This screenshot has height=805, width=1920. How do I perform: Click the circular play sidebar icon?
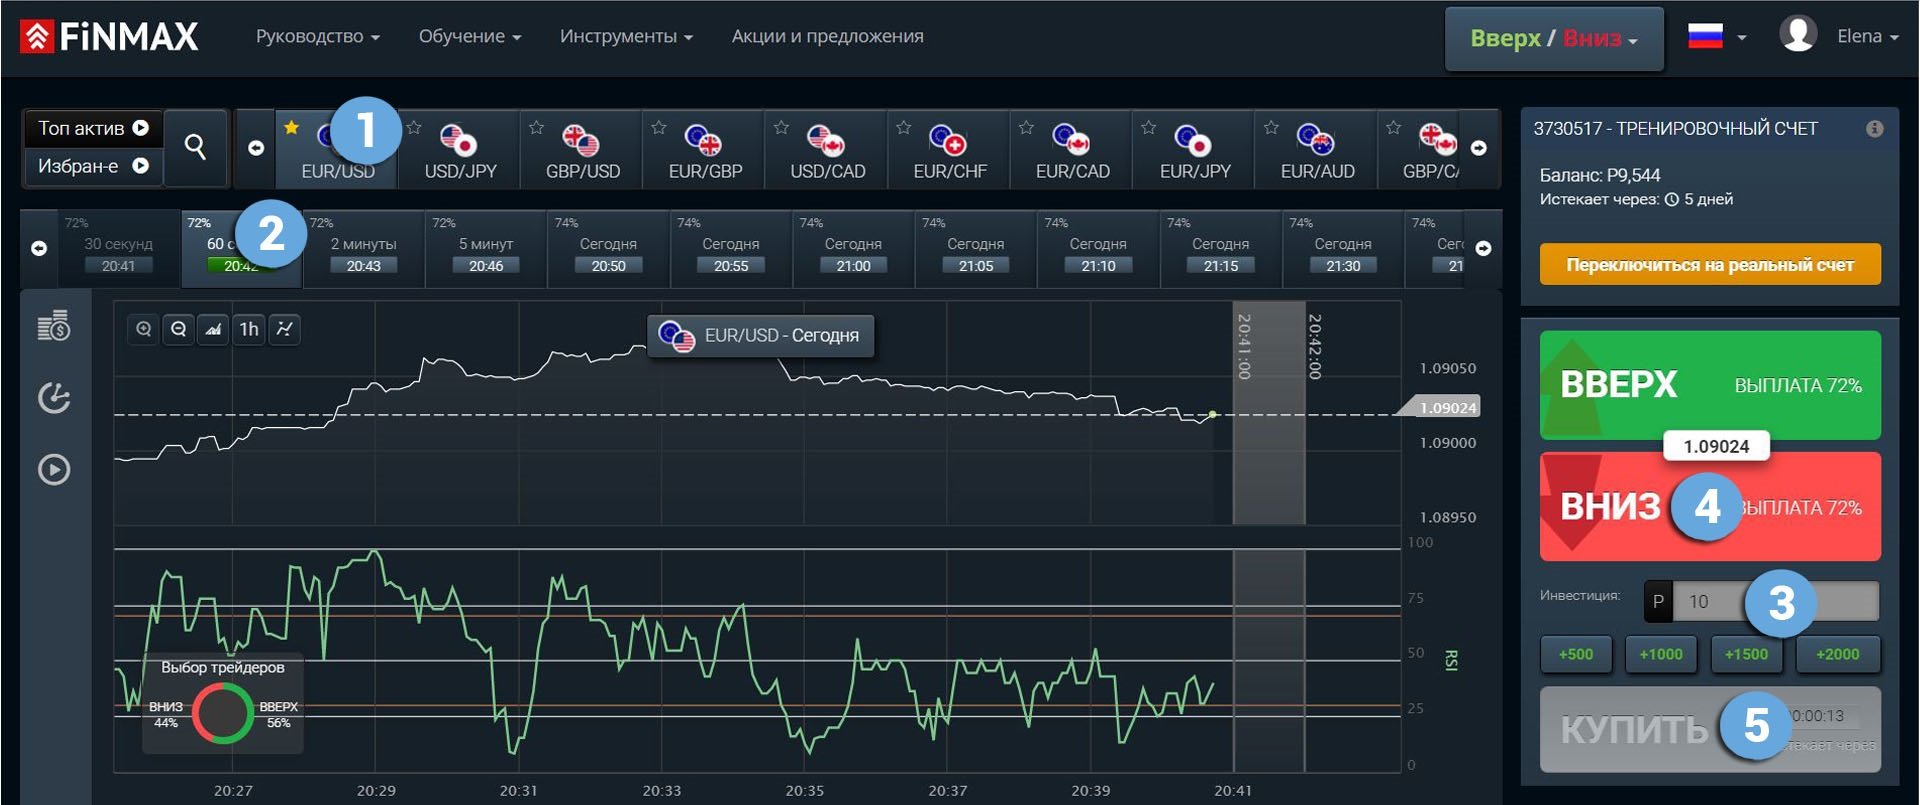54,469
